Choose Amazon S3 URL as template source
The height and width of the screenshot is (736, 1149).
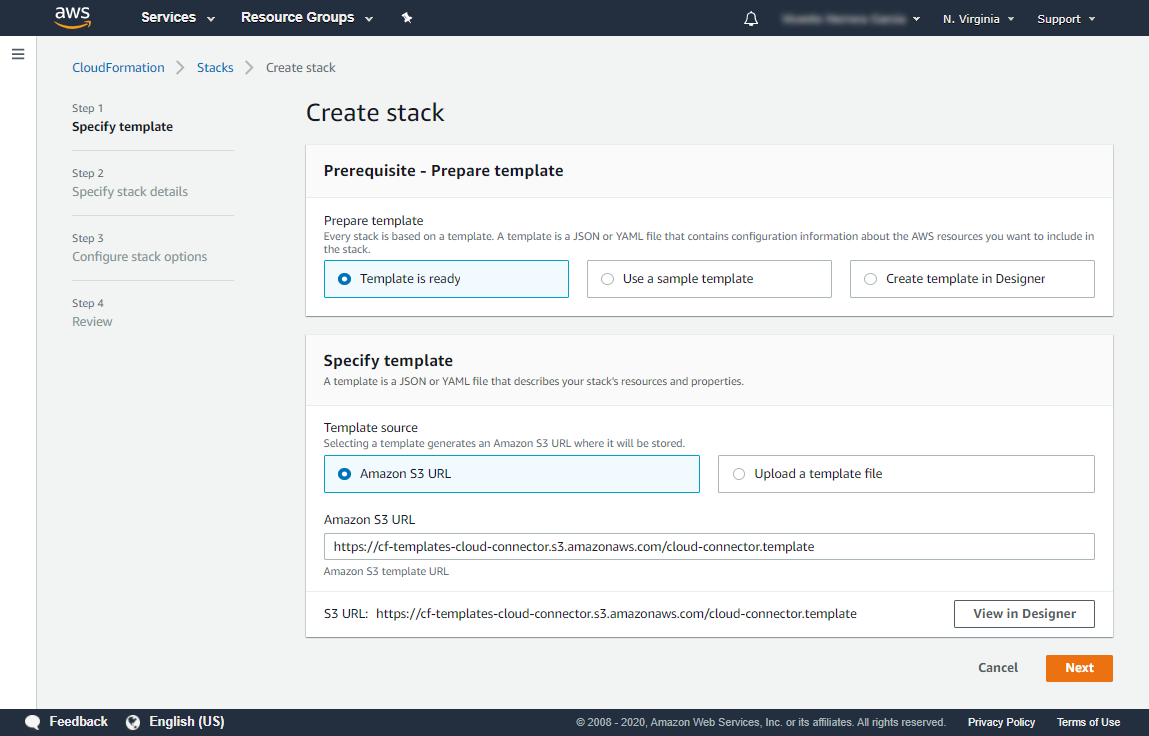[511, 474]
